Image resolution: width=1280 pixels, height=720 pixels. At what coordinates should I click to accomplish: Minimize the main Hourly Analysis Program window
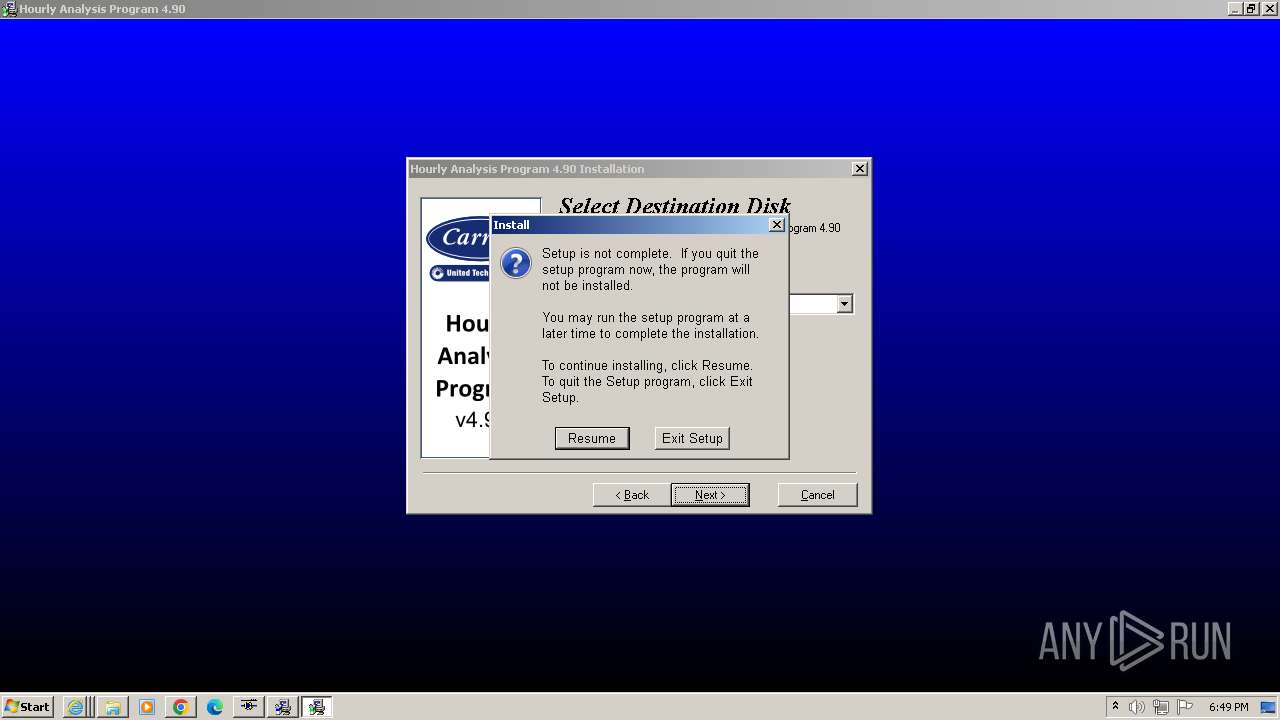[1236, 9]
